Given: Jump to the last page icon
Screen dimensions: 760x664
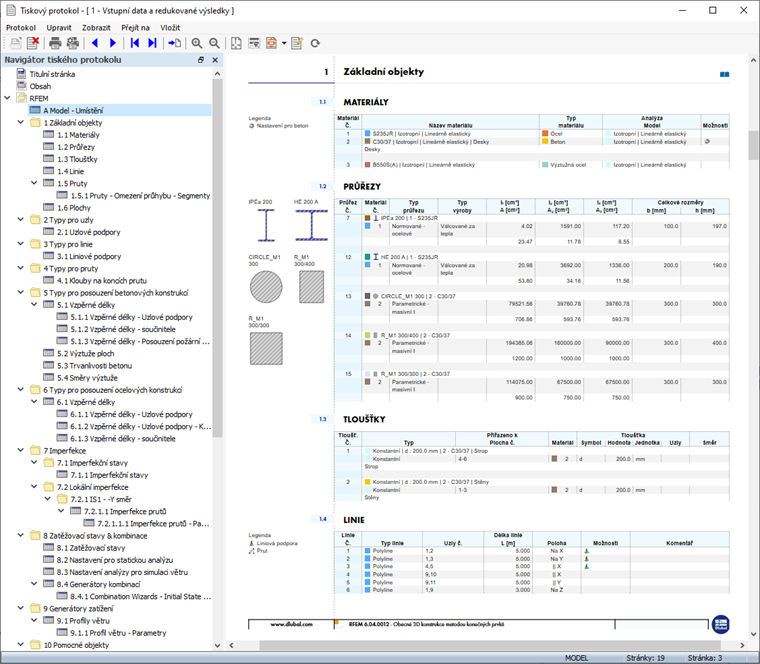Looking at the screenshot, I should pos(152,44).
